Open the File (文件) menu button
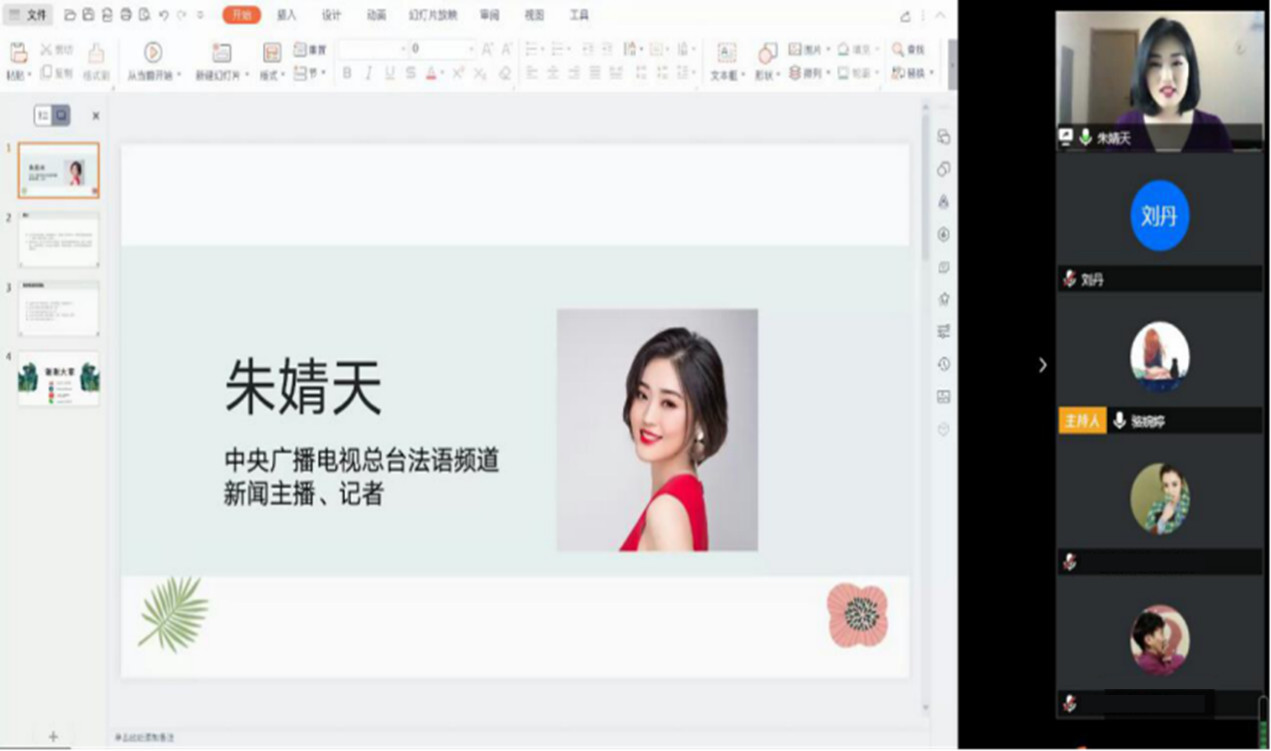Screen dimensions: 1271x751 point(28,15)
